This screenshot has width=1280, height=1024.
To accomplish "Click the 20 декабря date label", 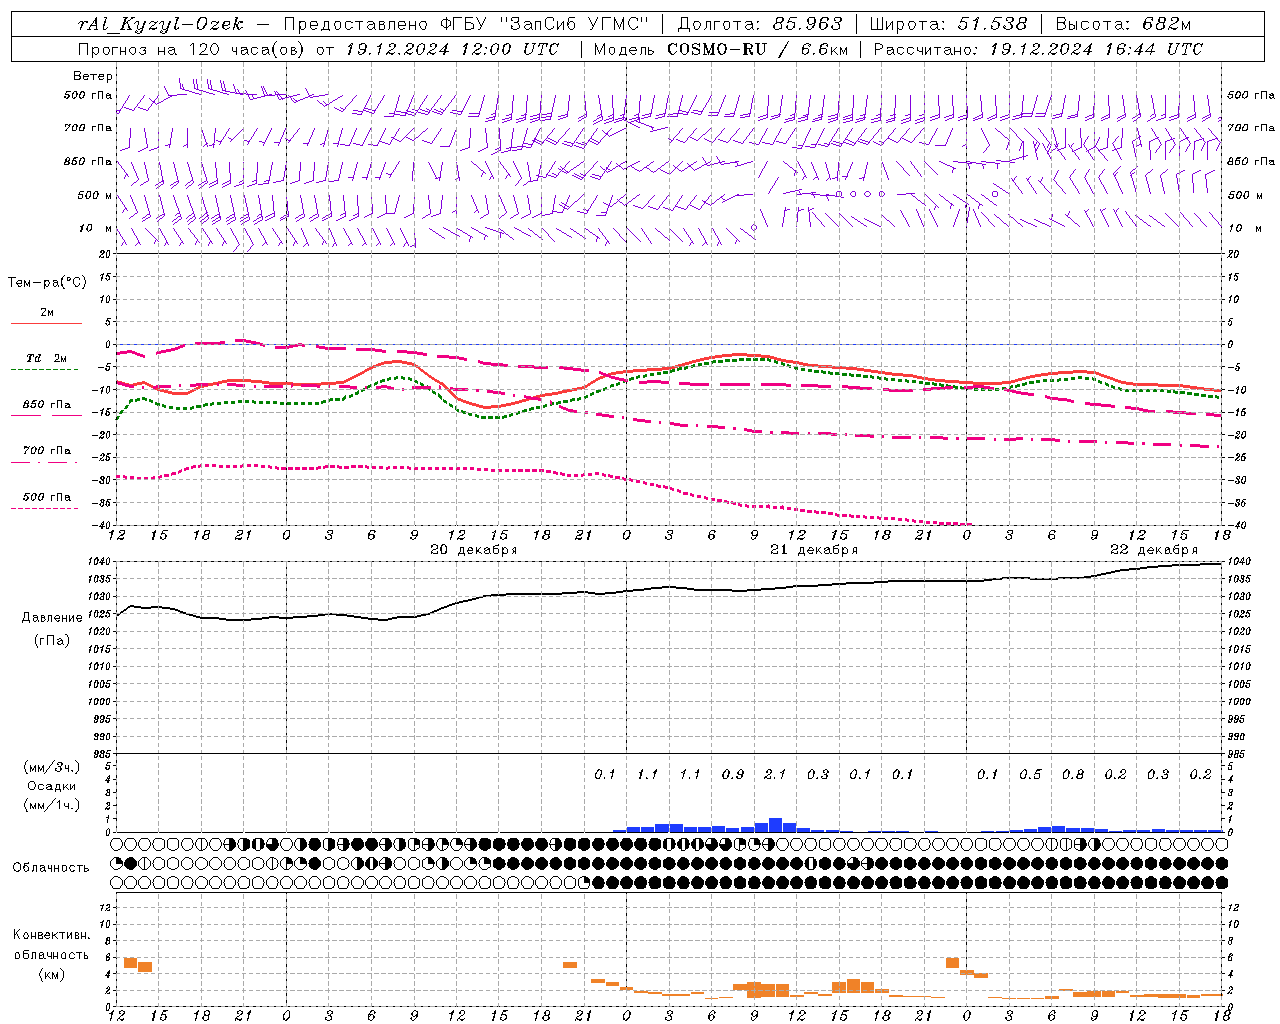I will pyautogui.click(x=474, y=550).
